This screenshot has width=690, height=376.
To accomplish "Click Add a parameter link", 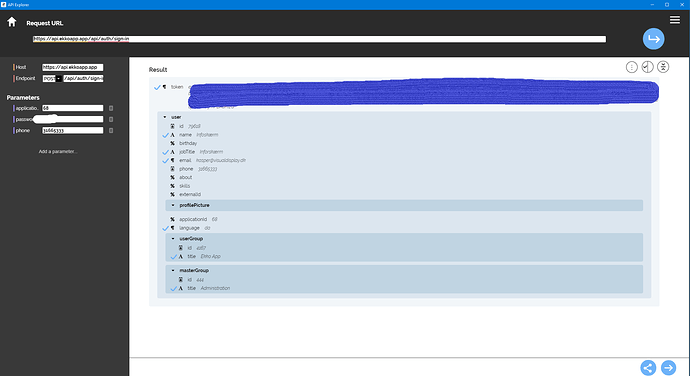I will [x=58, y=151].
